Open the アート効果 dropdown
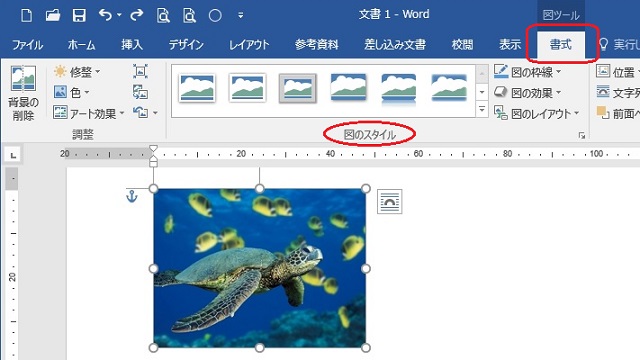The height and width of the screenshot is (360, 640). pyautogui.click(x=89, y=113)
